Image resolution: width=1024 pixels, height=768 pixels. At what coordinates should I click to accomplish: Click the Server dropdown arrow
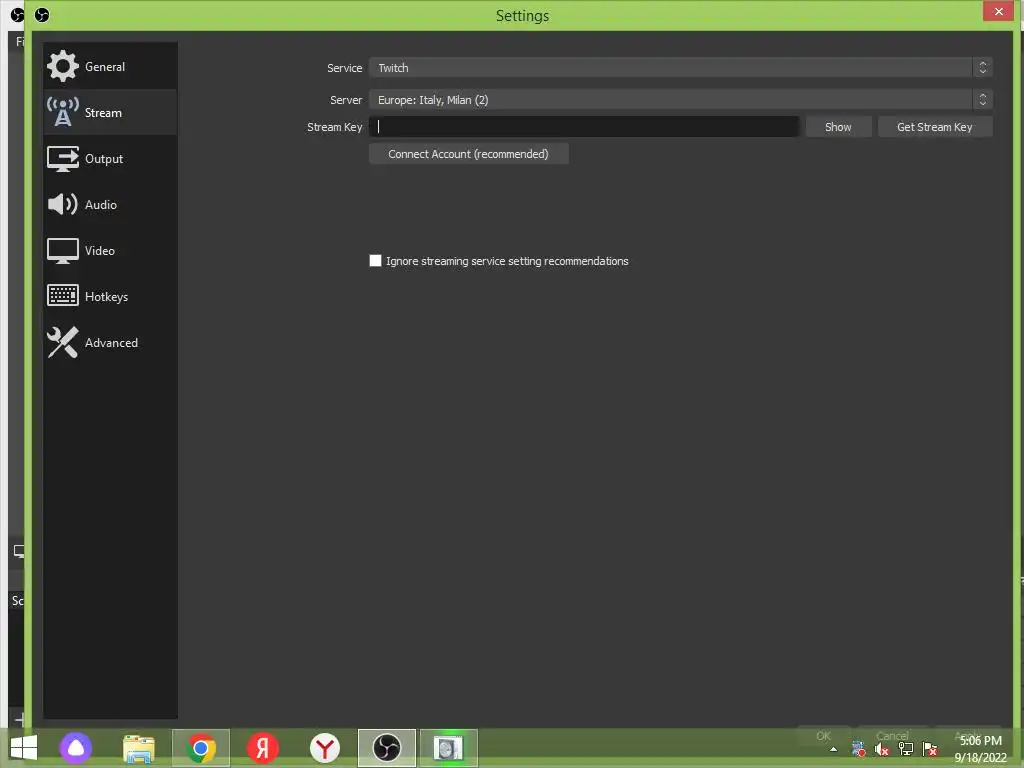coord(982,99)
